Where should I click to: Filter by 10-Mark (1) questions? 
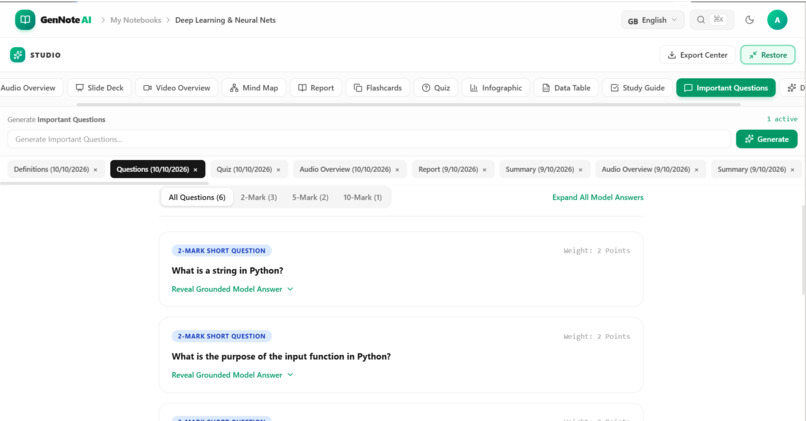click(x=362, y=197)
